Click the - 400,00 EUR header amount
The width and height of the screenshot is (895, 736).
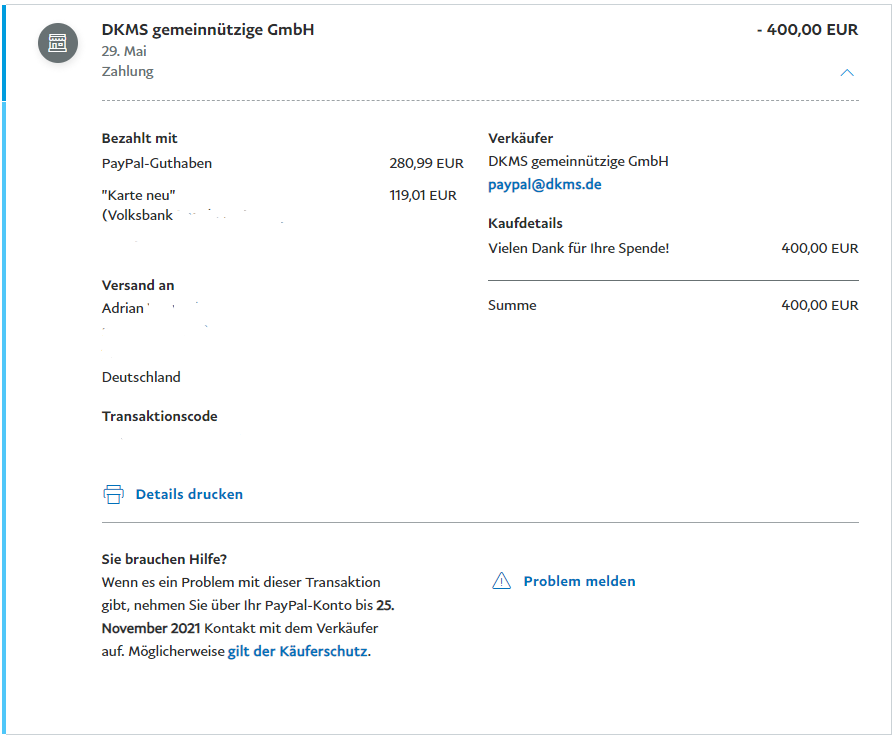click(x=807, y=30)
